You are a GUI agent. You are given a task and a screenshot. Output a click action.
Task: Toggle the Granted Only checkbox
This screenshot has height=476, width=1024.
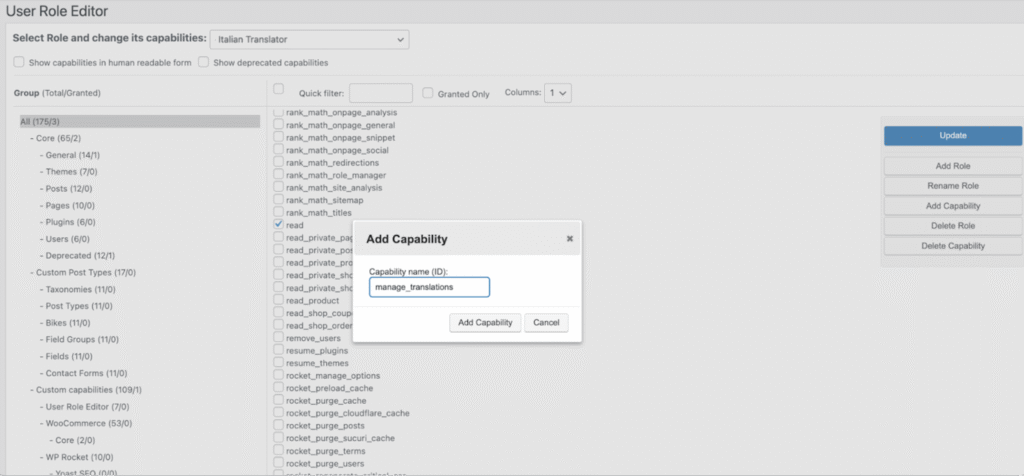[428, 93]
